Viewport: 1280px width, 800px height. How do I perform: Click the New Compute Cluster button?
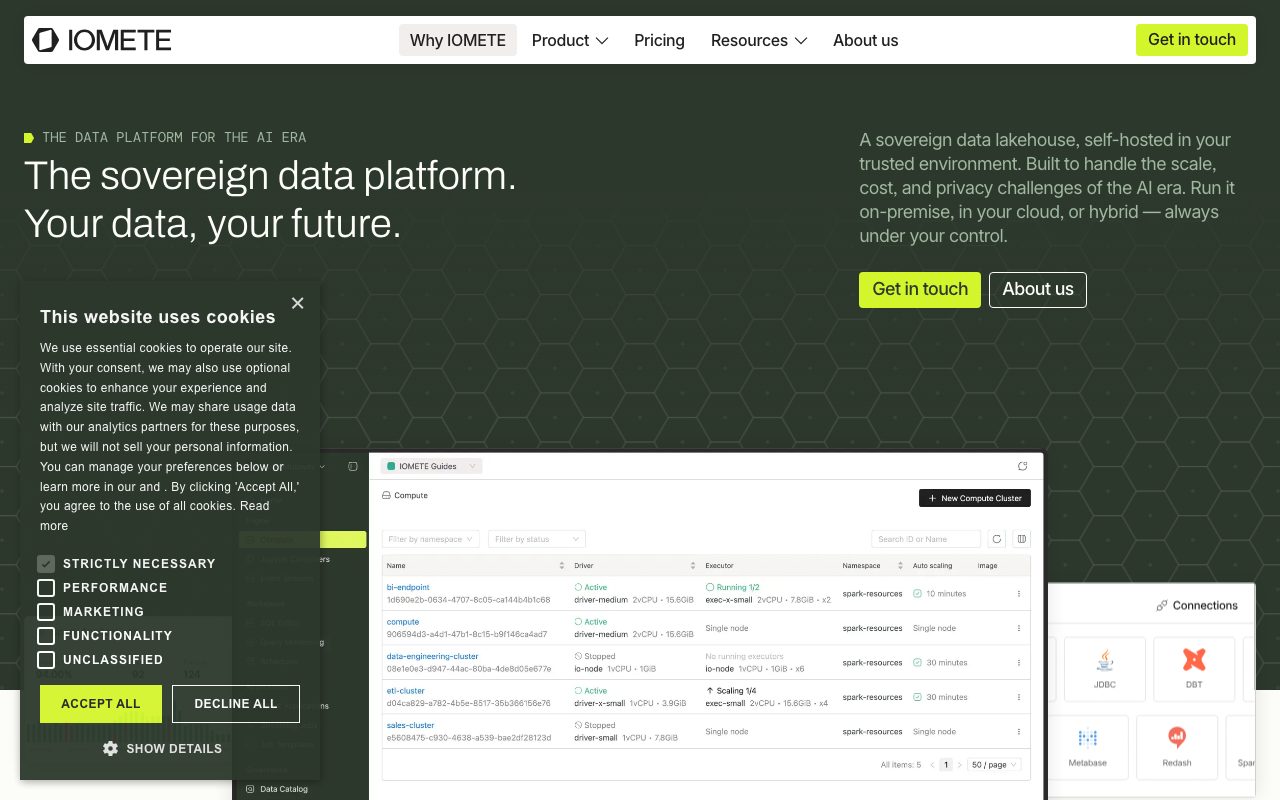click(x=975, y=498)
